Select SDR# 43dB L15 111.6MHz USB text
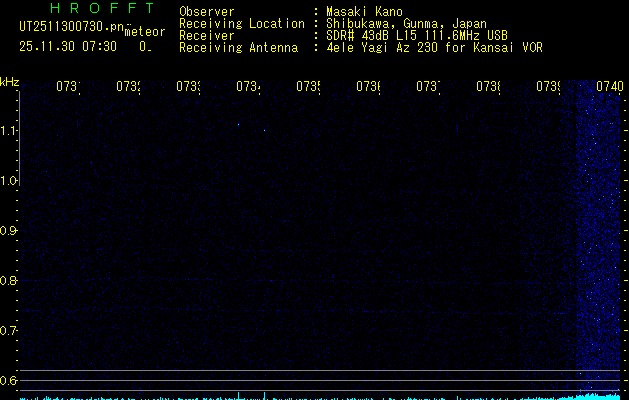This screenshot has width=629, height=400. coord(417,35)
